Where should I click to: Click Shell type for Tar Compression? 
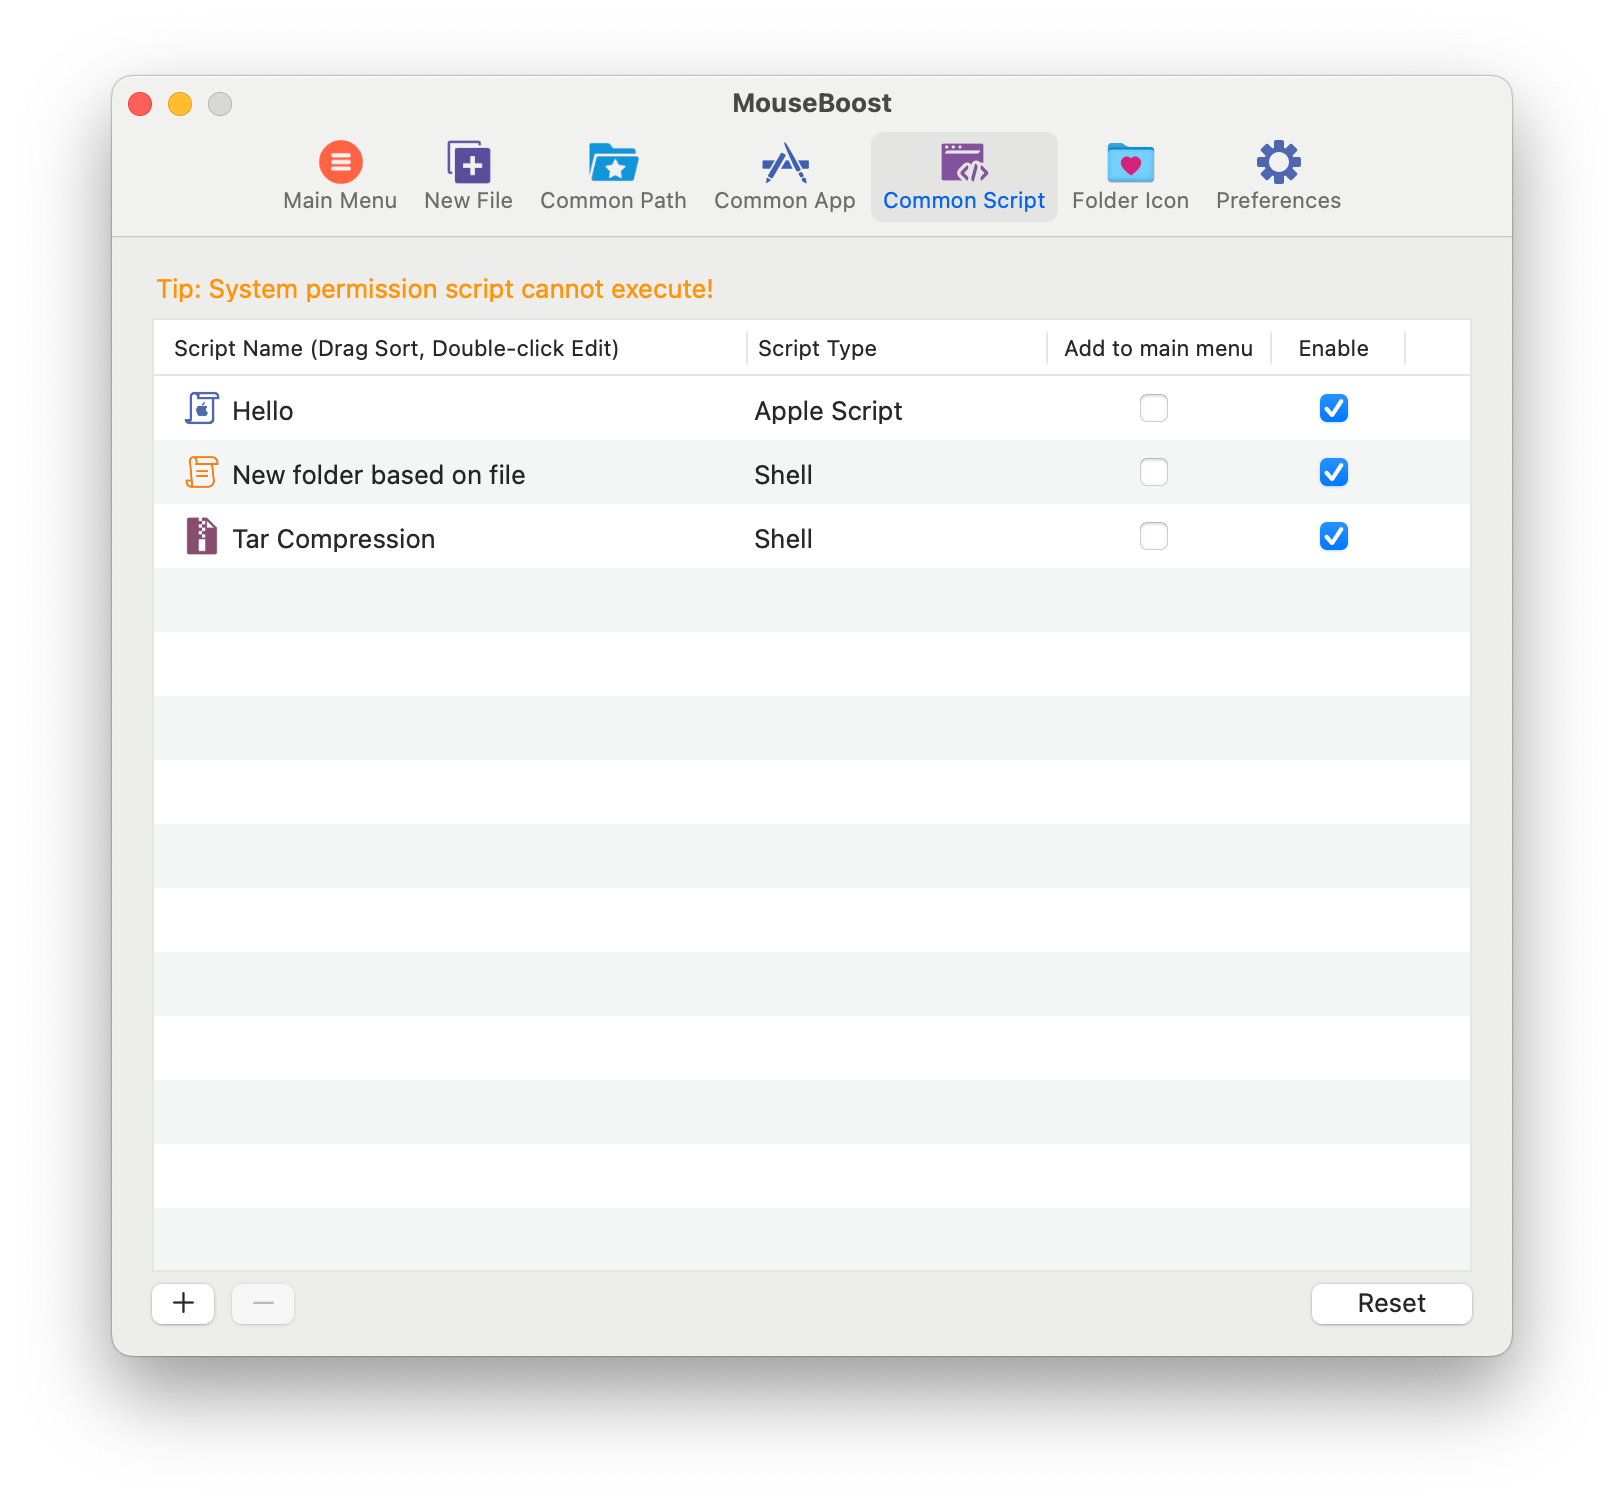point(783,539)
